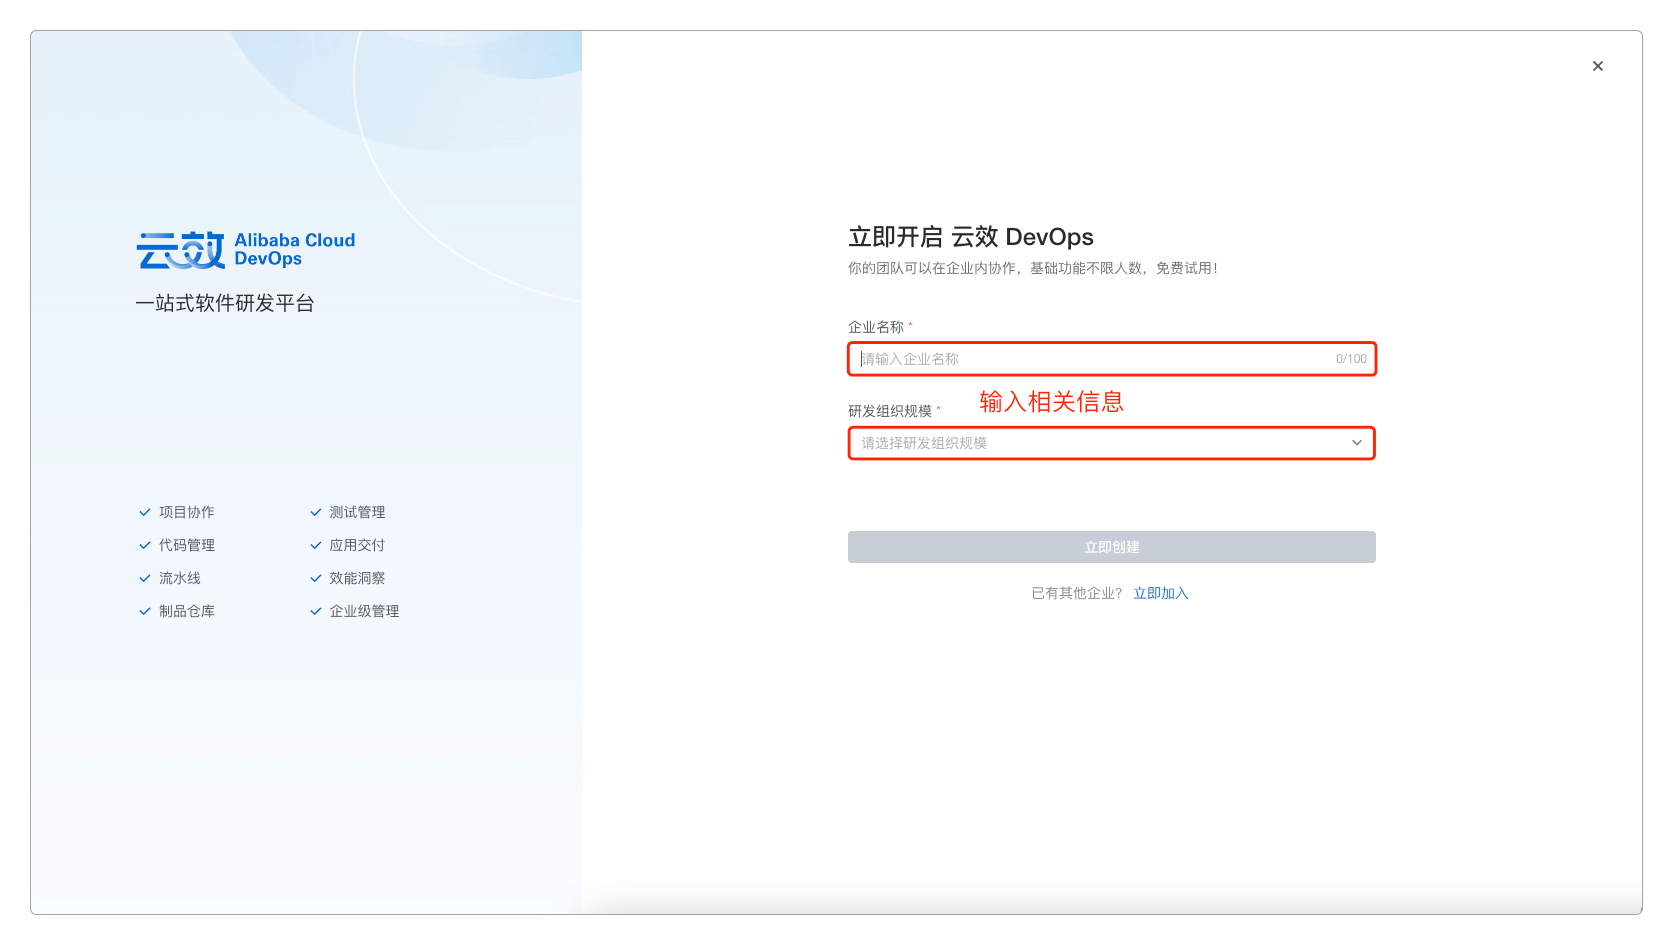Open the 研发组织规模 dropdown
1673x945 pixels.
(1112, 443)
